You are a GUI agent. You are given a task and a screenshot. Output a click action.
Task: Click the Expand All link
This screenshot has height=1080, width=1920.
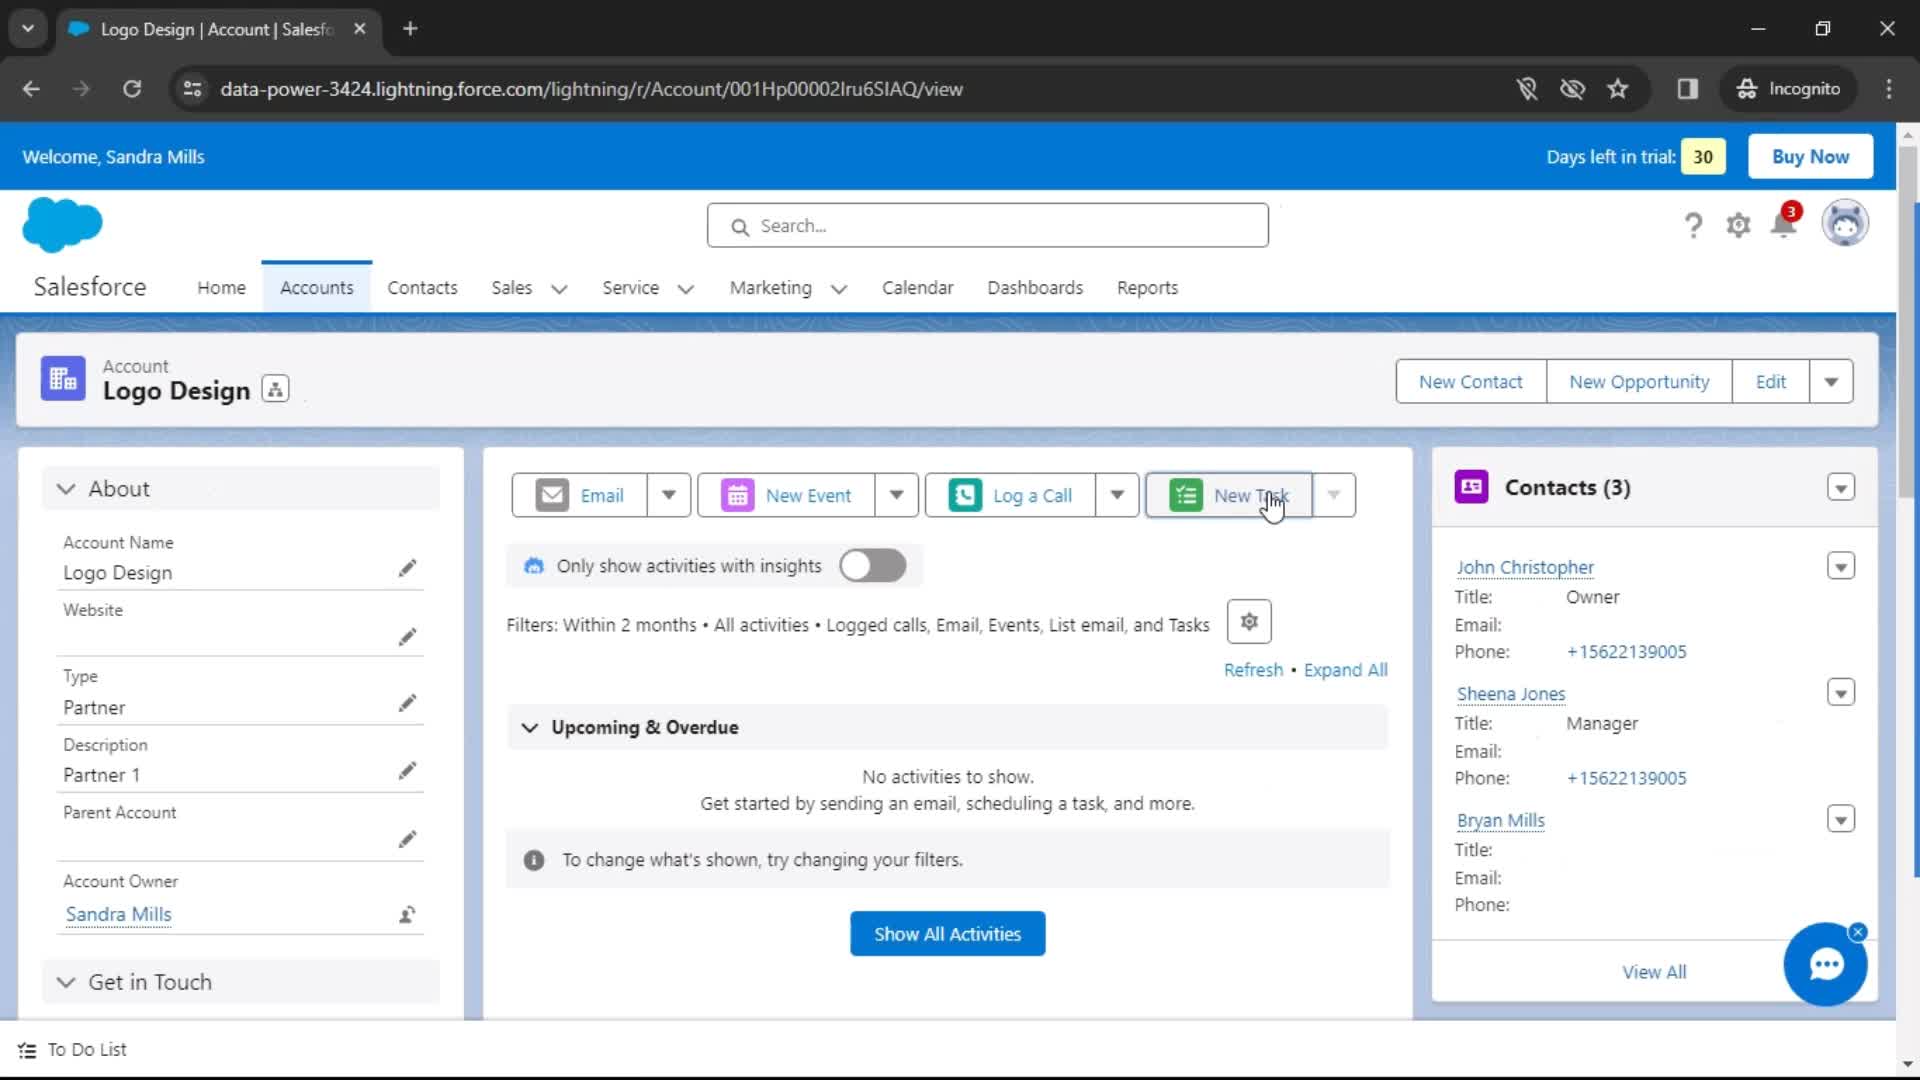click(x=1345, y=670)
